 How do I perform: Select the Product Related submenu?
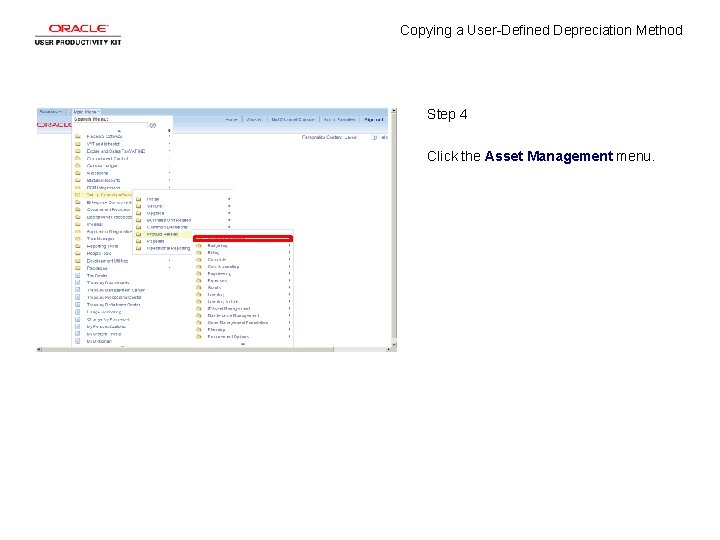pyautogui.click(x=162, y=234)
